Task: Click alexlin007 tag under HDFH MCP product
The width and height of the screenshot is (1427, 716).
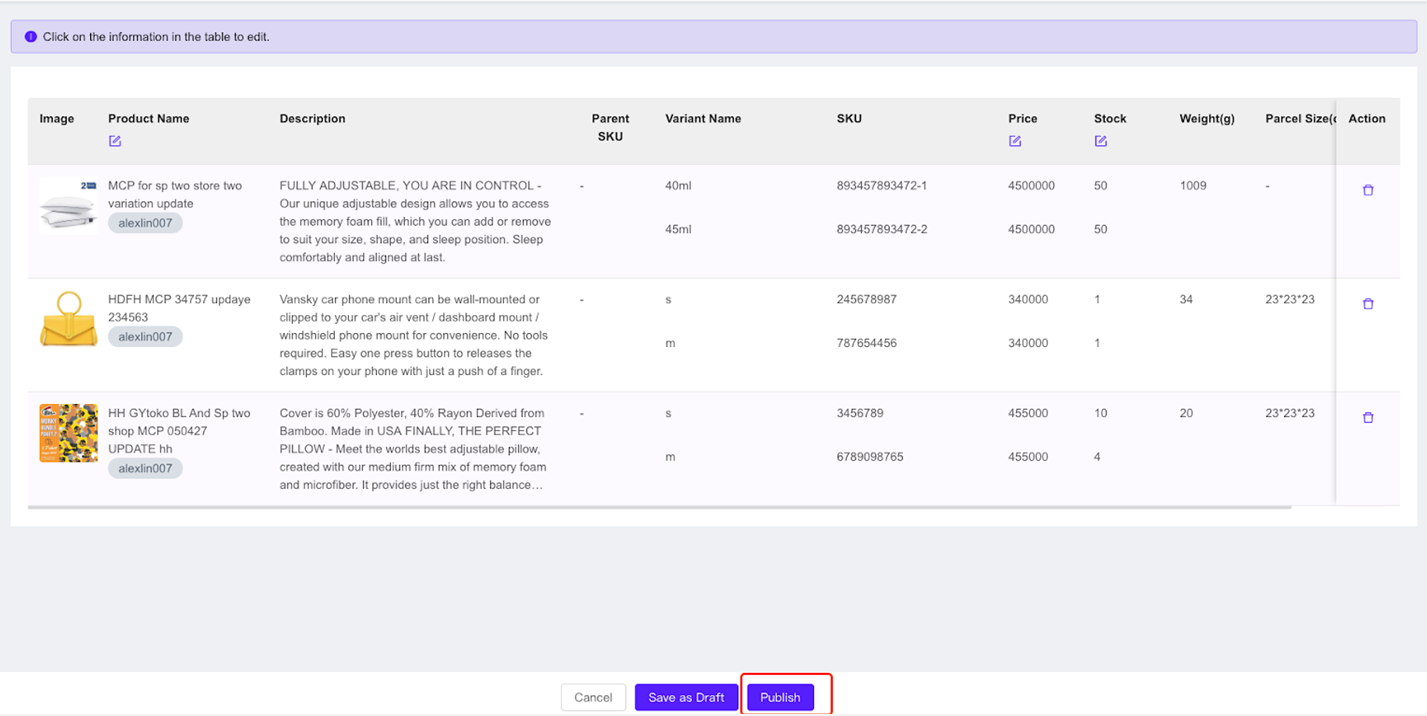Action: pos(145,337)
